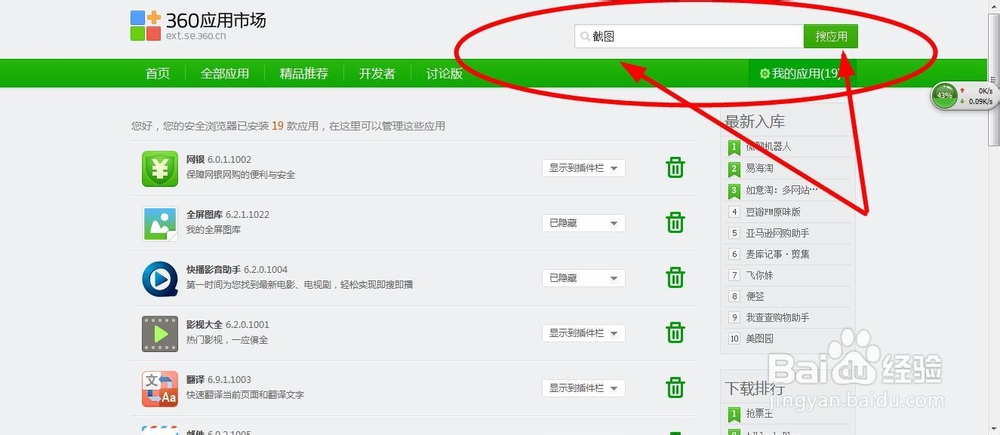Open 全屏图库 已隐藏 dropdown
The image size is (1000, 435).
pyautogui.click(x=584, y=223)
